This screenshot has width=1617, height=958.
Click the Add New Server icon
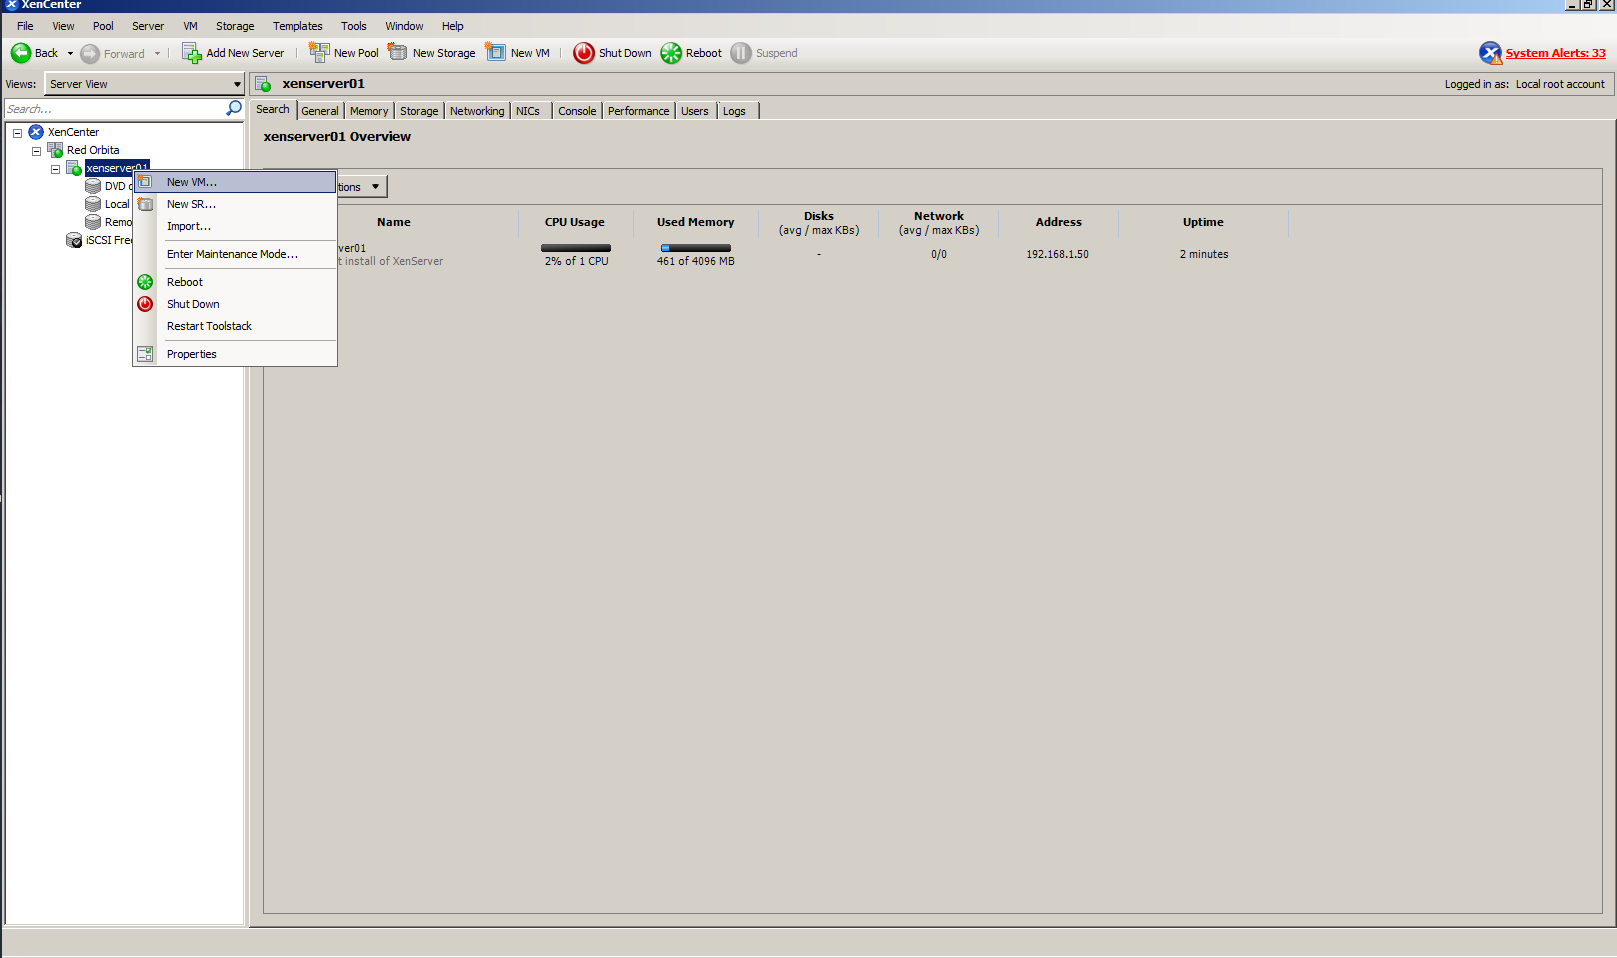pos(190,53)
